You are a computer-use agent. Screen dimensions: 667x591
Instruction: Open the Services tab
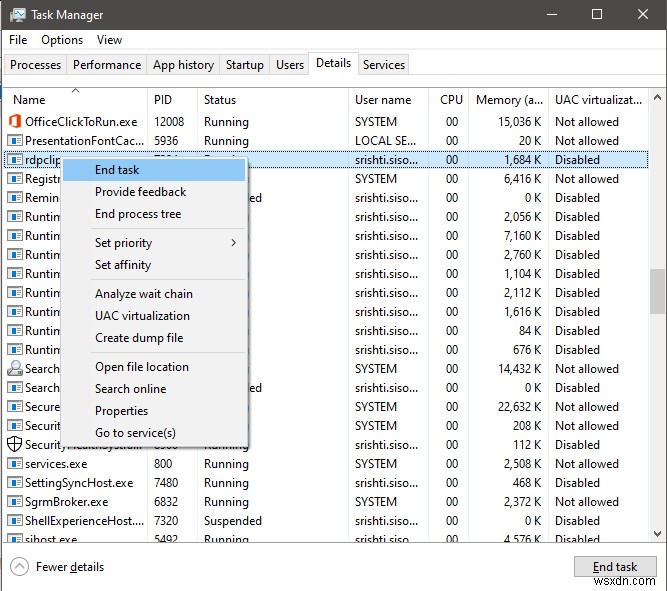click(384, 65)
